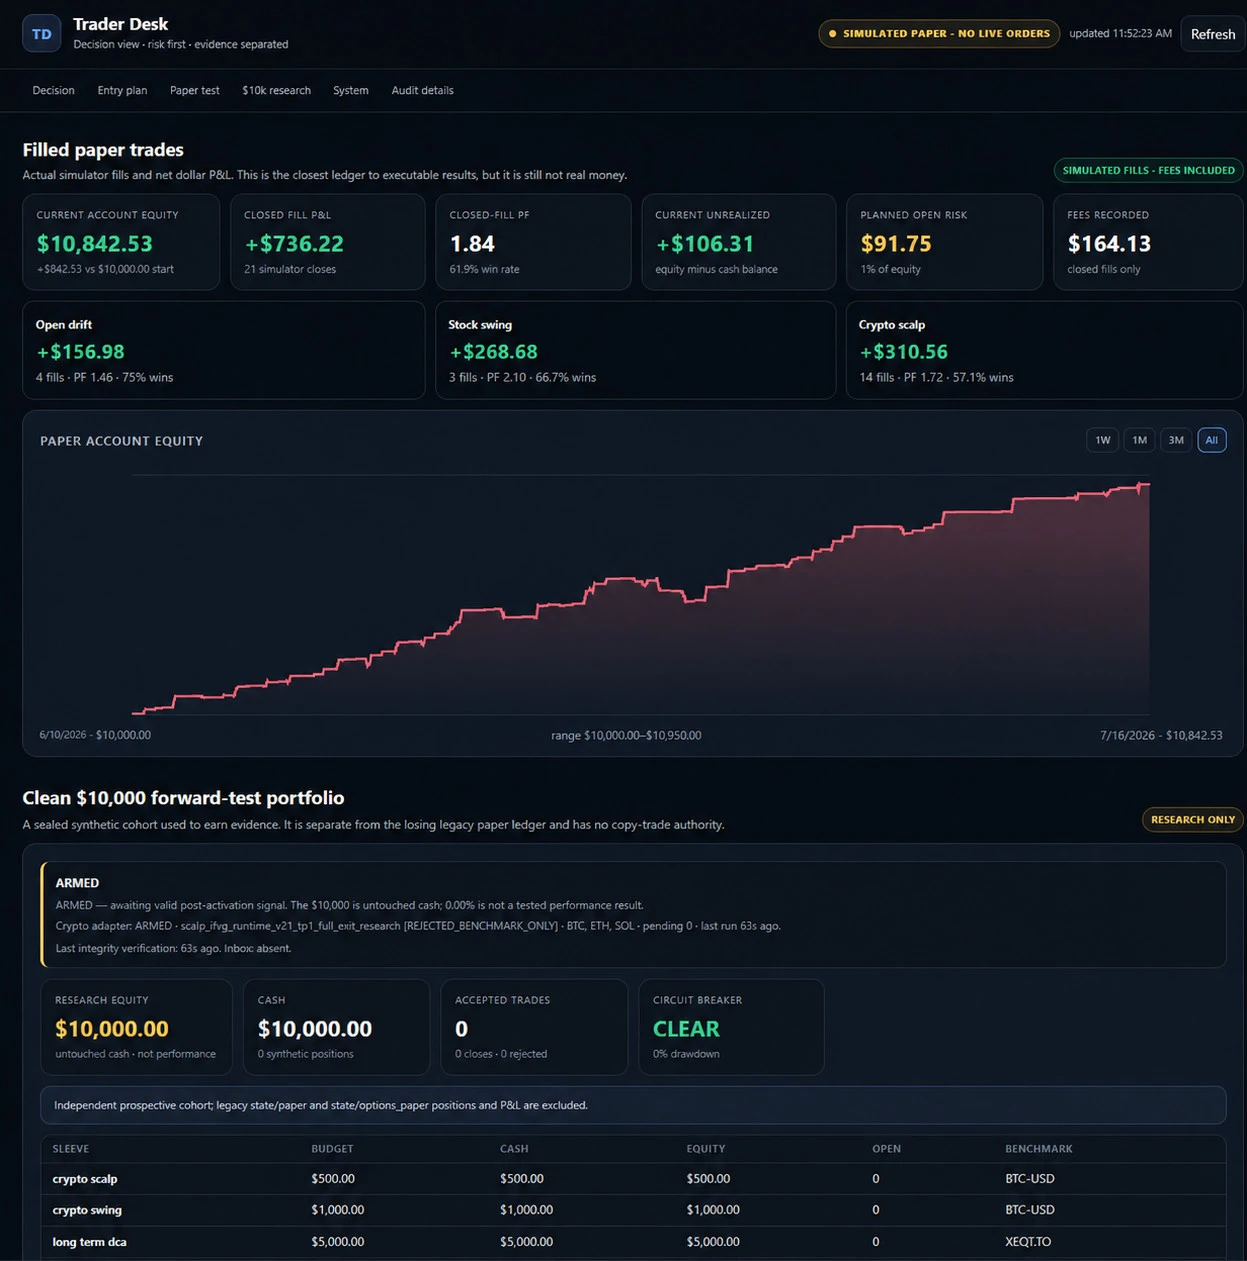Click the 6/10/2026 - $10,000.00 start label
Viewport: 1247px width, 1261px height.
click(x=95, y=734)
